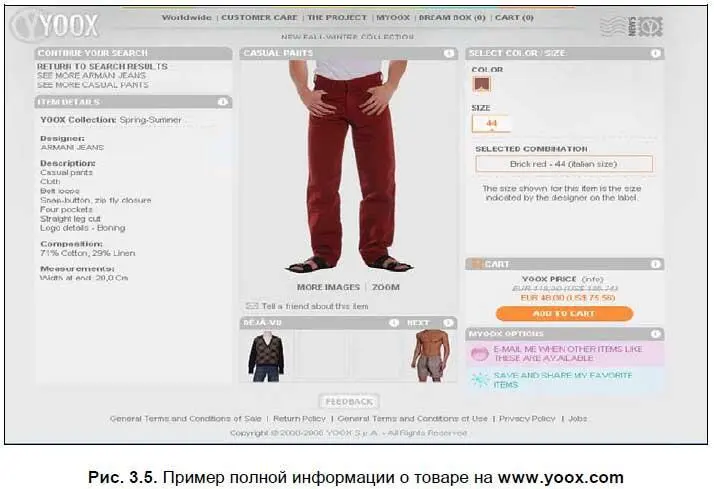Click the YOOX logo
Viewport: 714px width, 489px height.
click(56, 25)
